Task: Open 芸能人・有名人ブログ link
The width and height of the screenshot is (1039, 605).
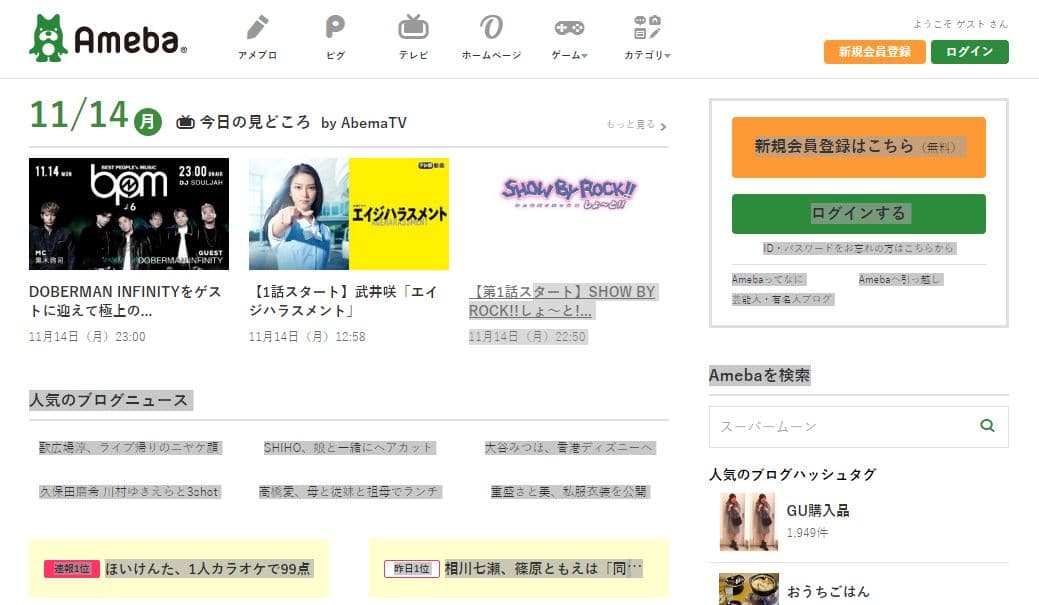Action: coord(783,299)
